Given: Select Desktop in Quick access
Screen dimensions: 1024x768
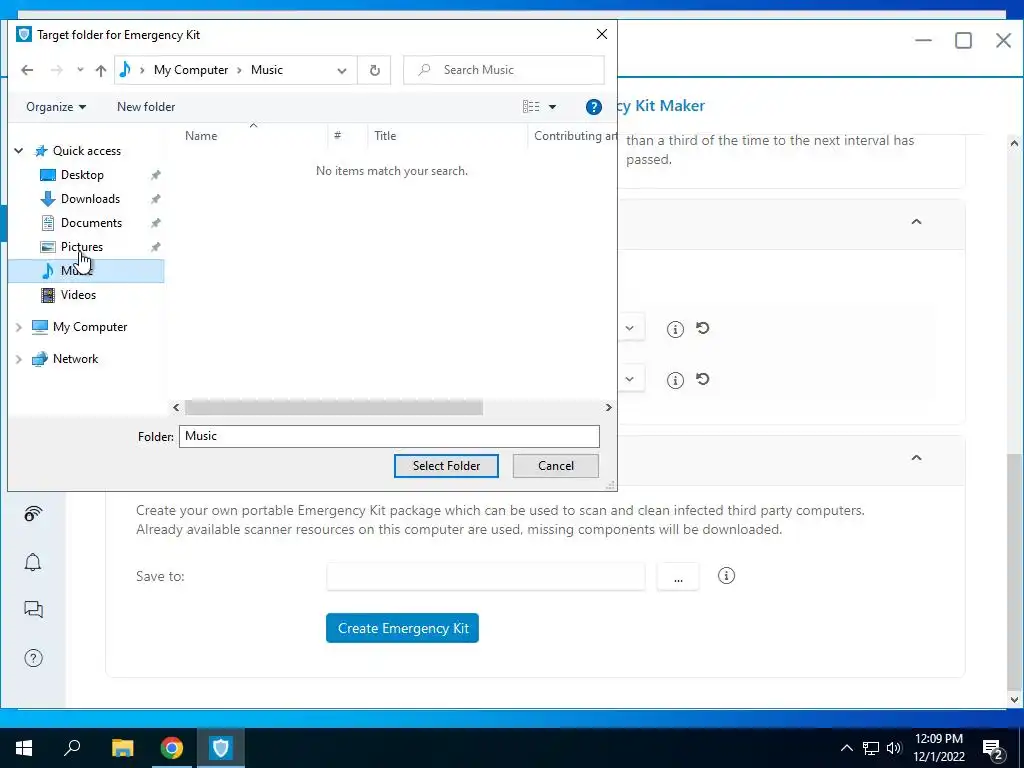Looking at the screenshot, I should pyautogui.click(x=82, y=175).
